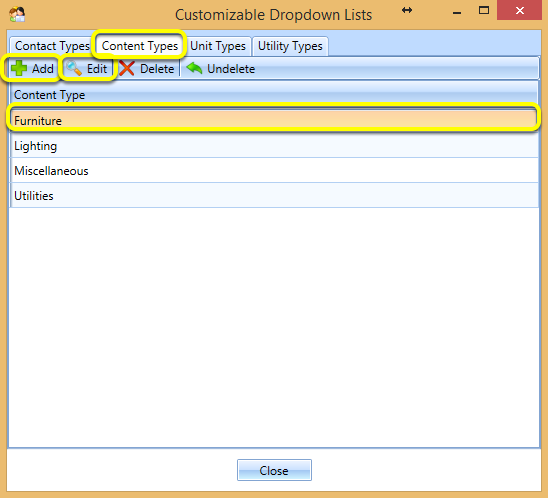Select the Utilities row
This screenshot has width=548, height=498.
tap(274, 195)
